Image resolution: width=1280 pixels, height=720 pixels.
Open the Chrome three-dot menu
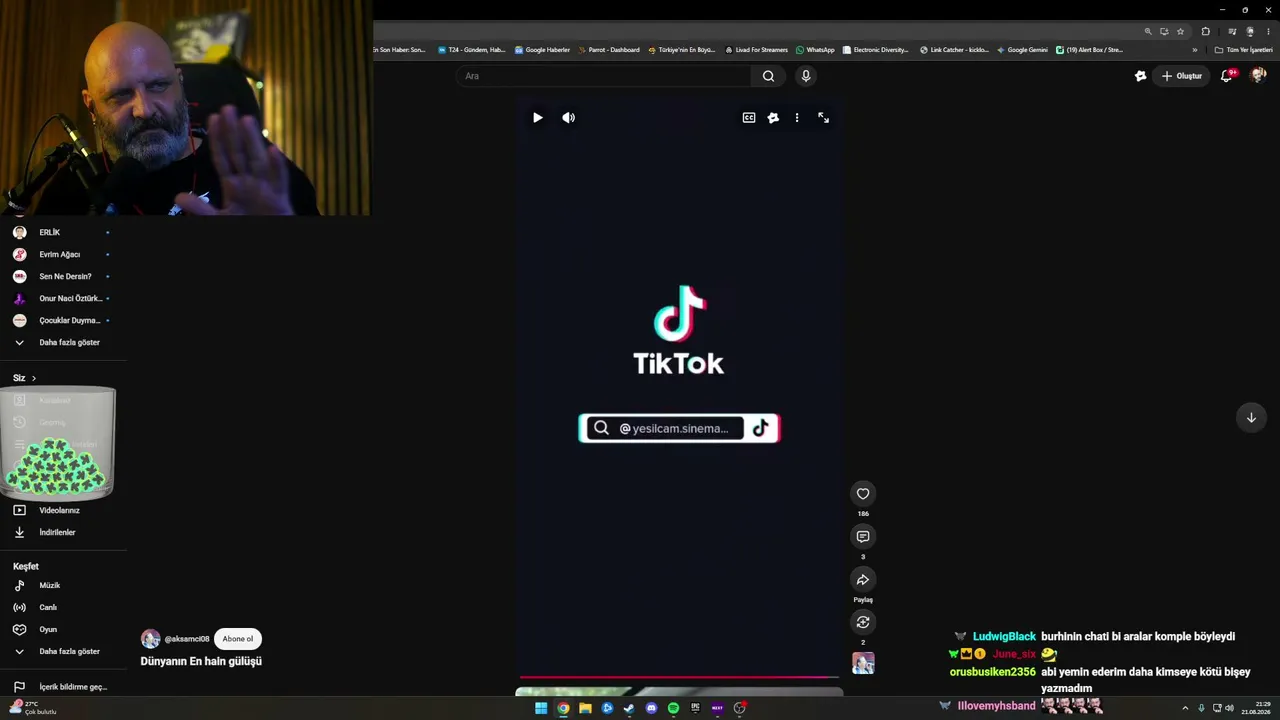pyautogui.click(x=1268, y=31)
